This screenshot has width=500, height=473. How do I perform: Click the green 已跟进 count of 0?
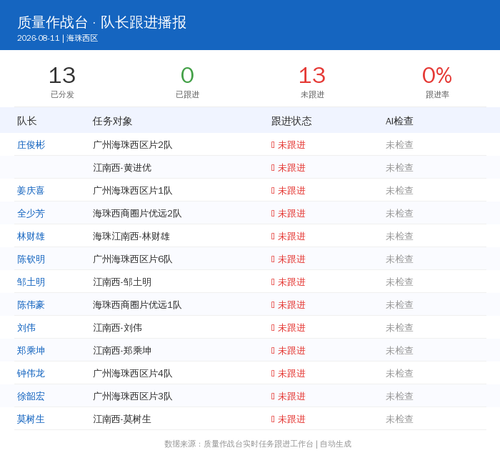[187, 75]
